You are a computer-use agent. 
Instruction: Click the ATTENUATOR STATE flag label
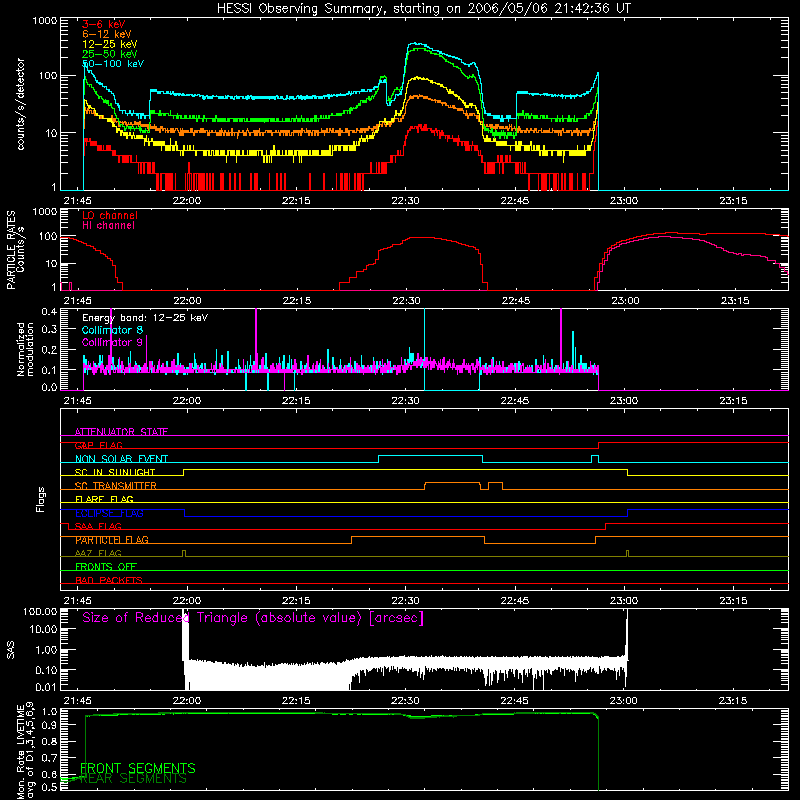click(121, 432)
